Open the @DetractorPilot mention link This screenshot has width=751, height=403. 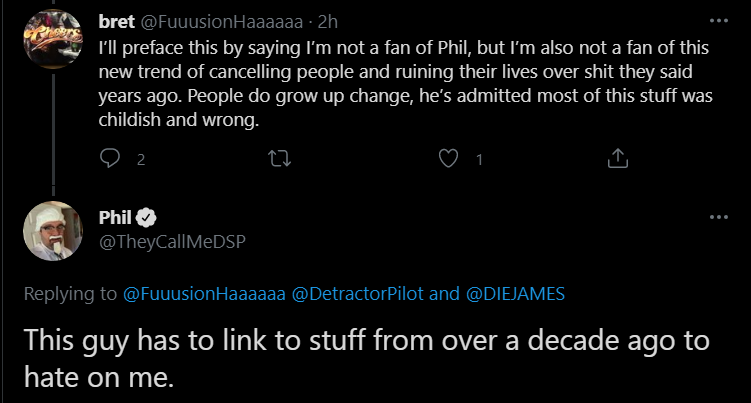357,294
